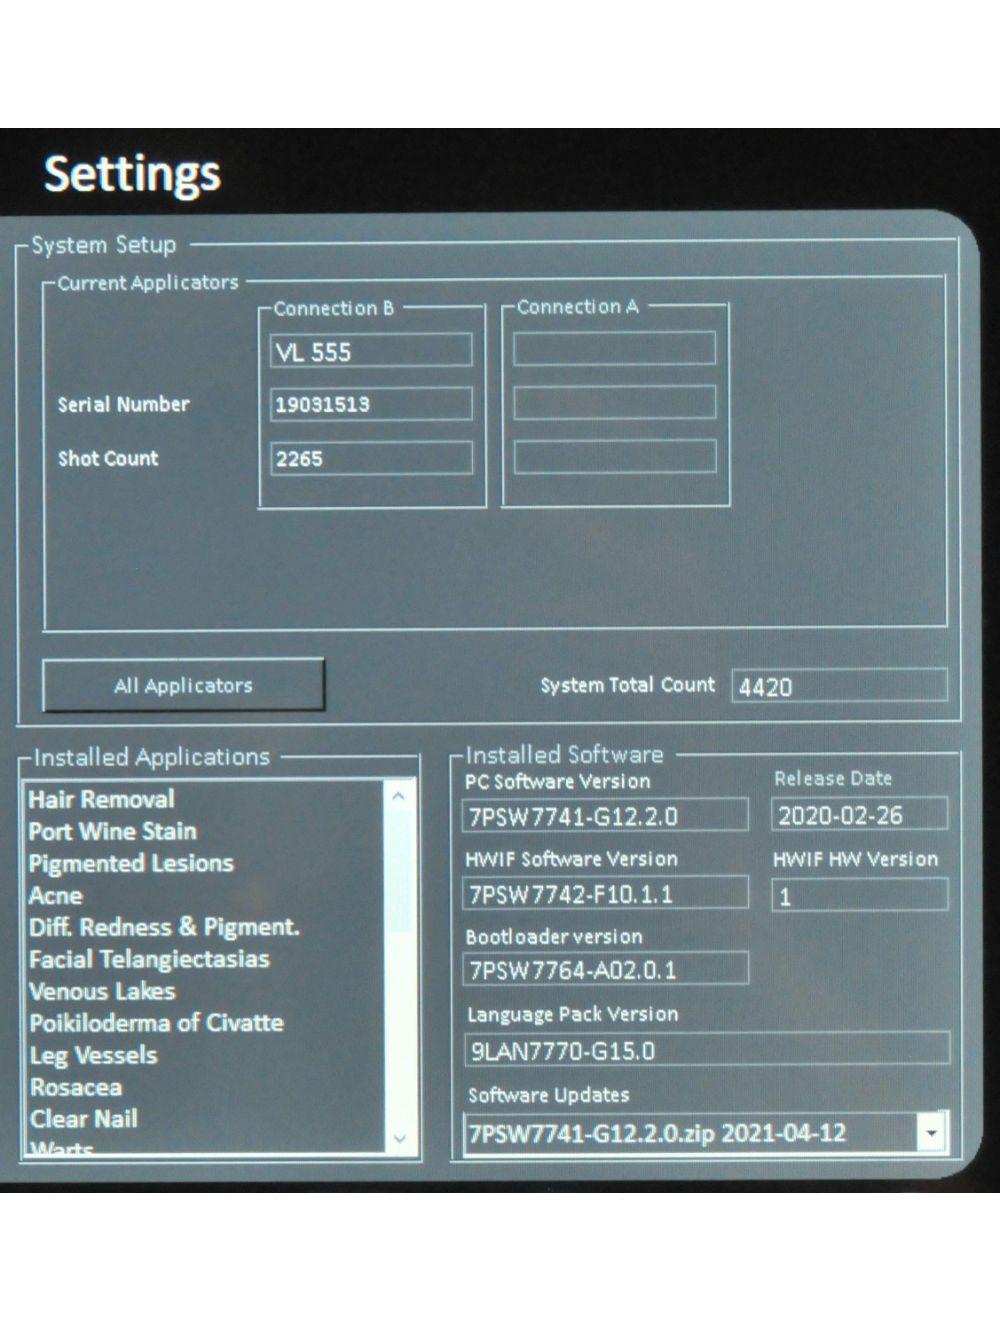
Task: Choose Pigmented Lesions from the list
Action: point(130,863)
